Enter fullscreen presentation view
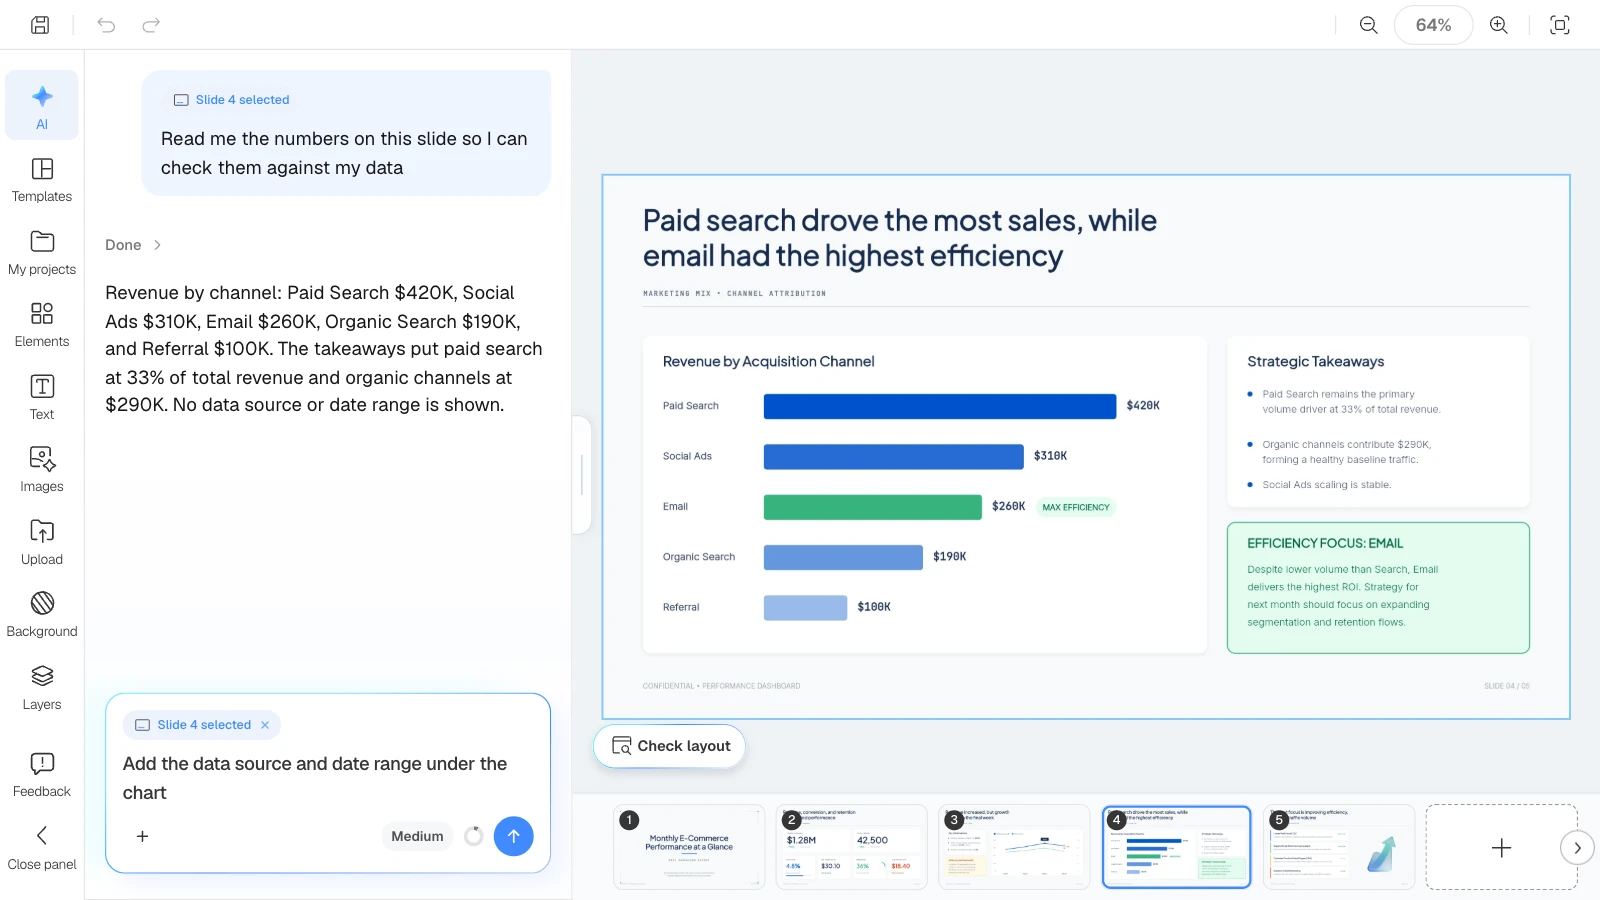 (x=1559, y=25)
